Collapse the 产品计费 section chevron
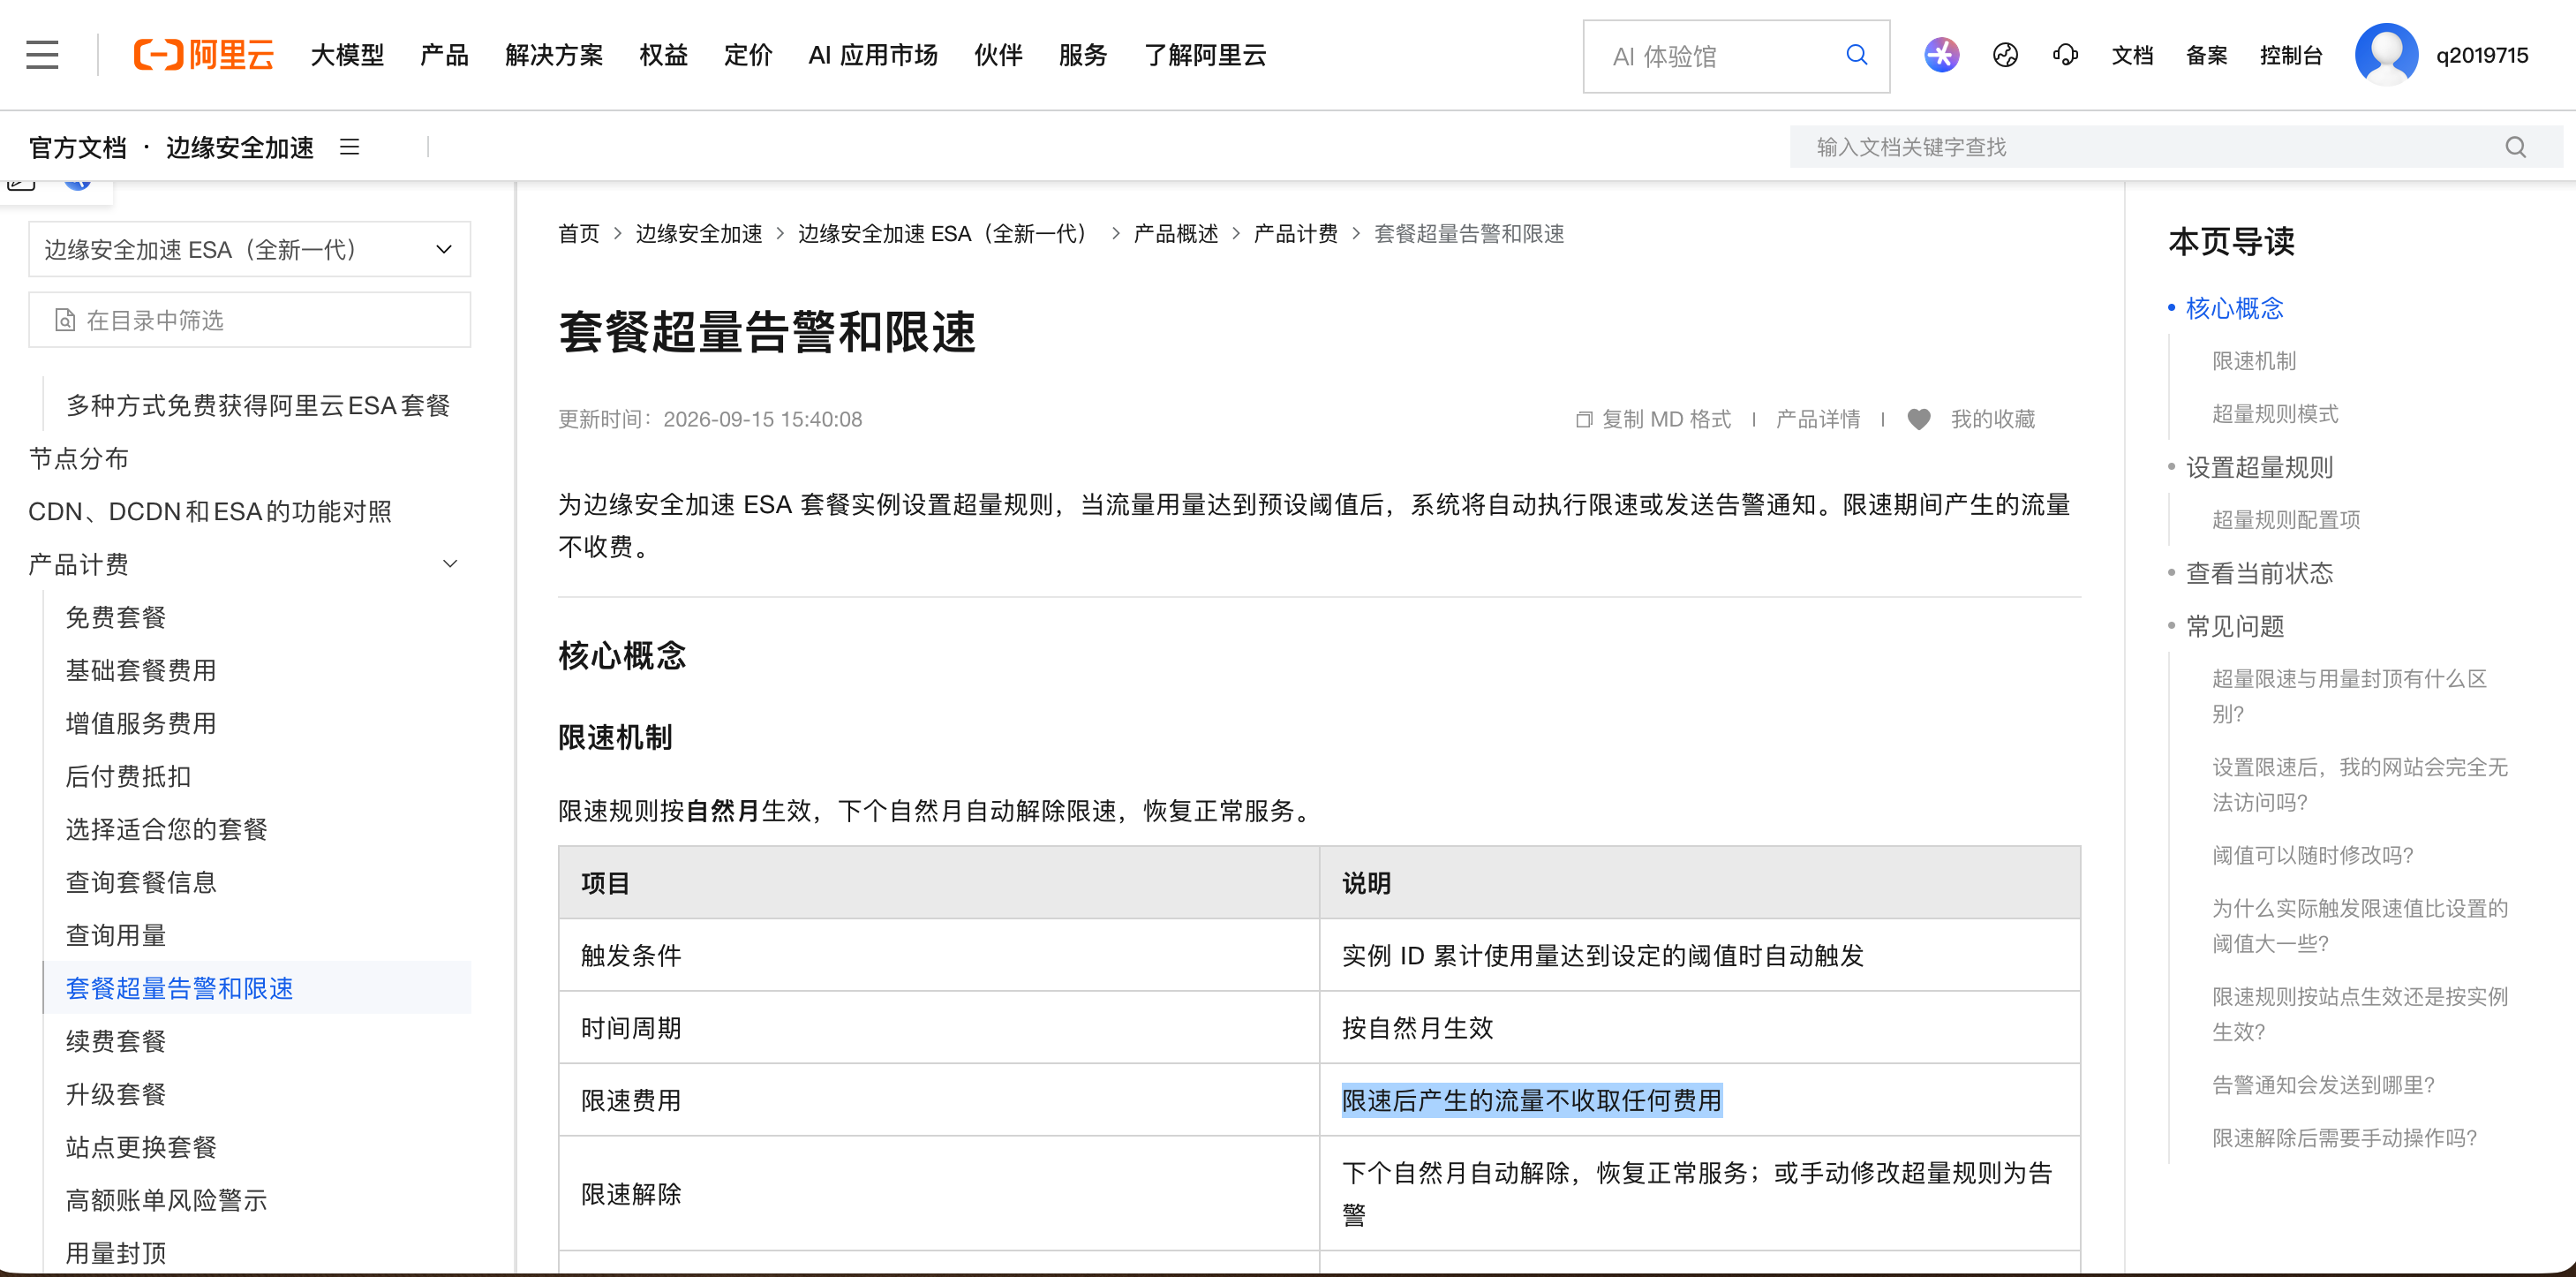This screenshot has width=2576, height=1277. 450,564
